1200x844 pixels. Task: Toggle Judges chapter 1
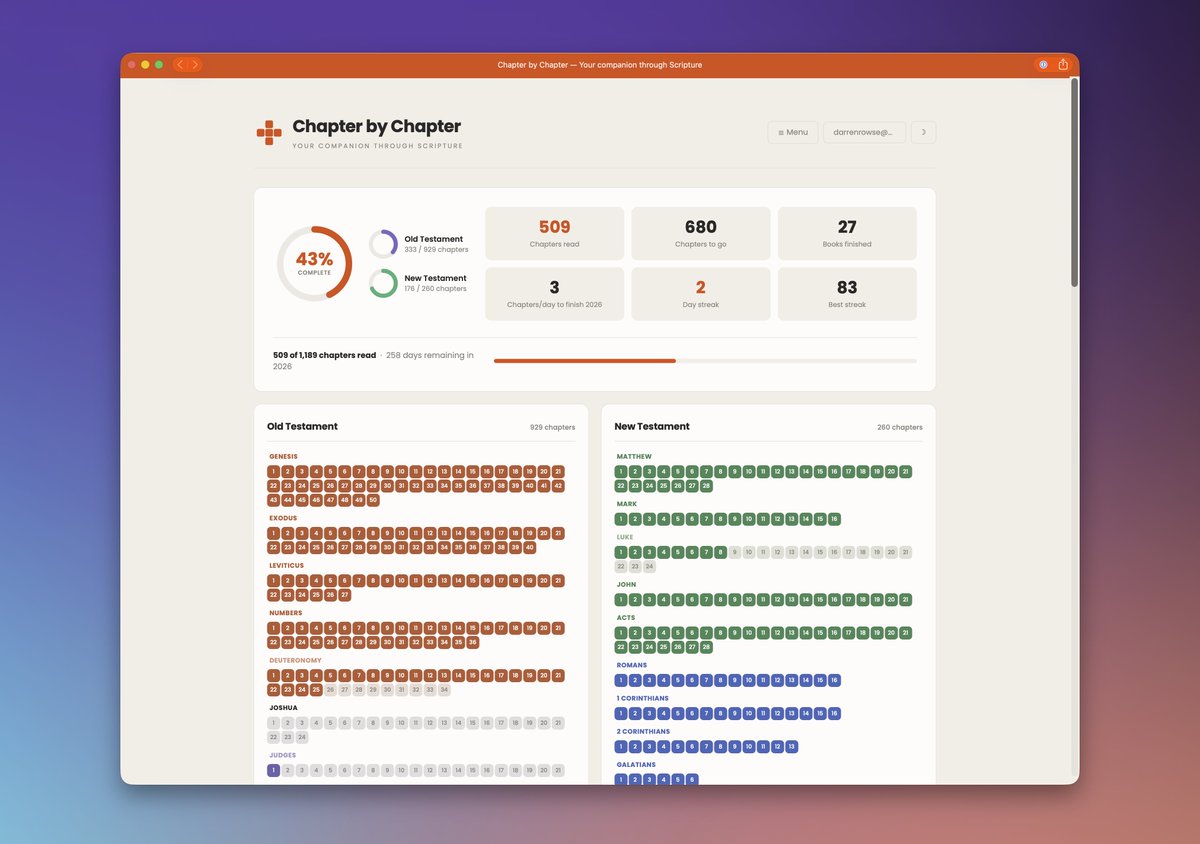pos(273,771)
